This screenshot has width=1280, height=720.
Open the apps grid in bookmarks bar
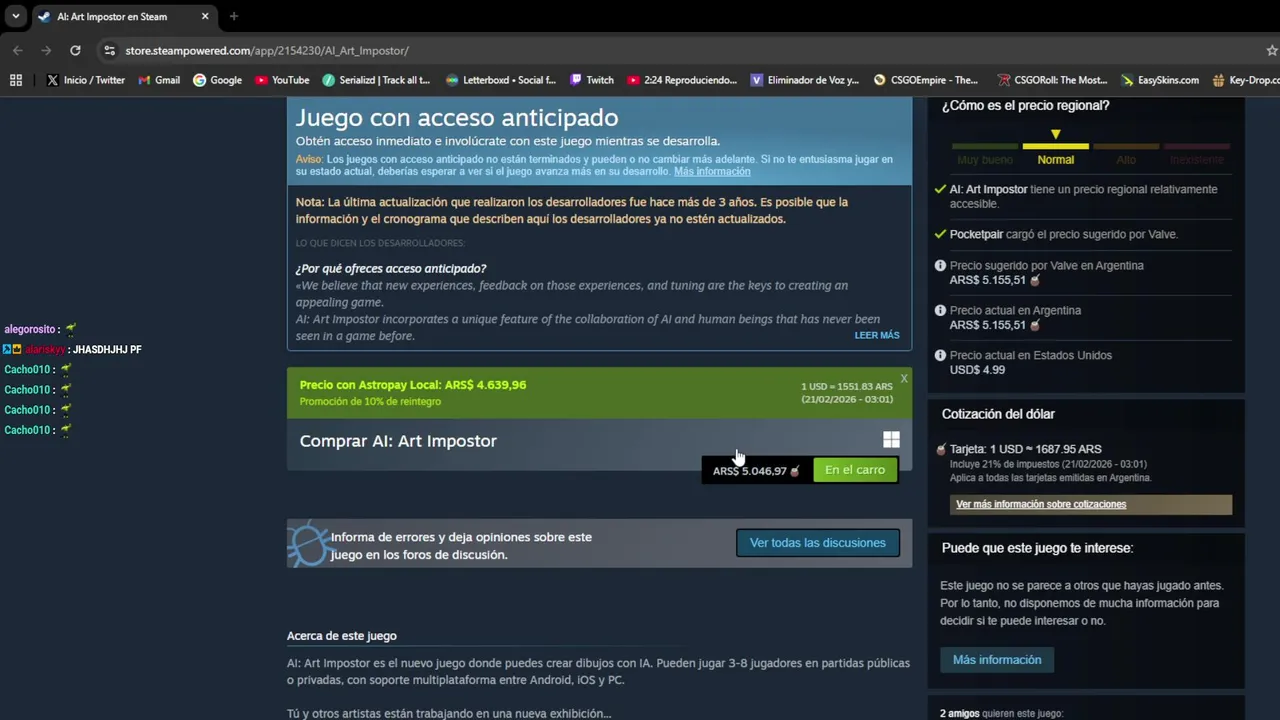16,80
